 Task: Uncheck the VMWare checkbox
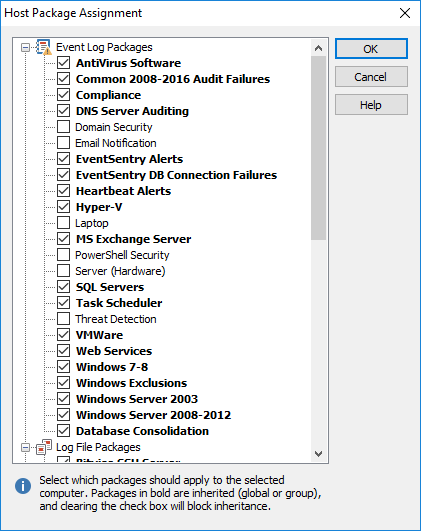64,335
